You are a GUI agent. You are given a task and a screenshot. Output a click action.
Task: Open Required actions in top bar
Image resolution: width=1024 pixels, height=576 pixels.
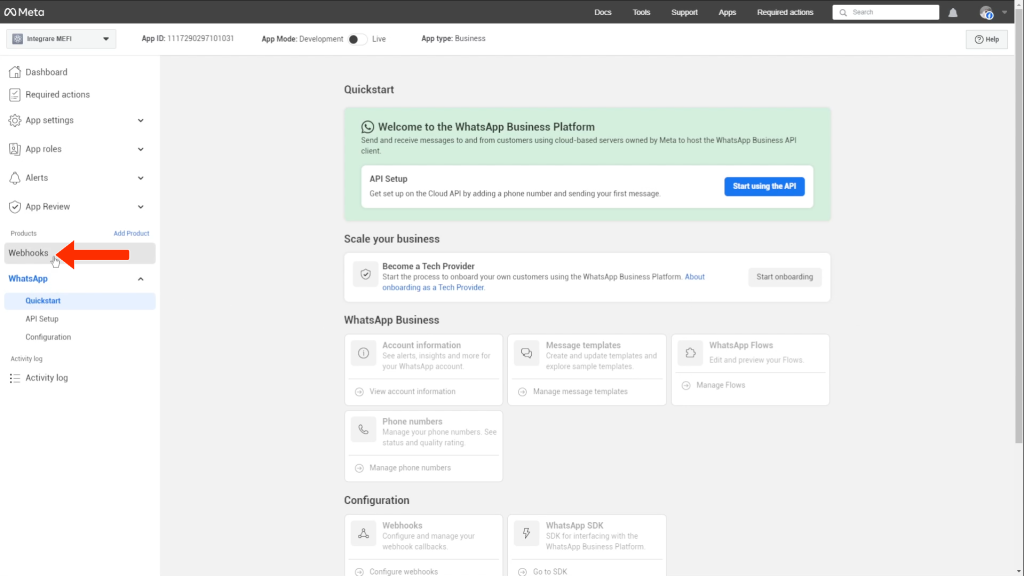(785, 12)
